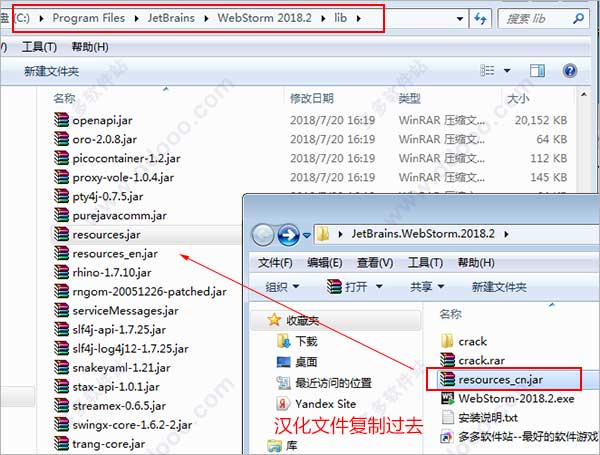Click the trang-core.jar archive icon

pyautogui.click(x=61, y=444)
